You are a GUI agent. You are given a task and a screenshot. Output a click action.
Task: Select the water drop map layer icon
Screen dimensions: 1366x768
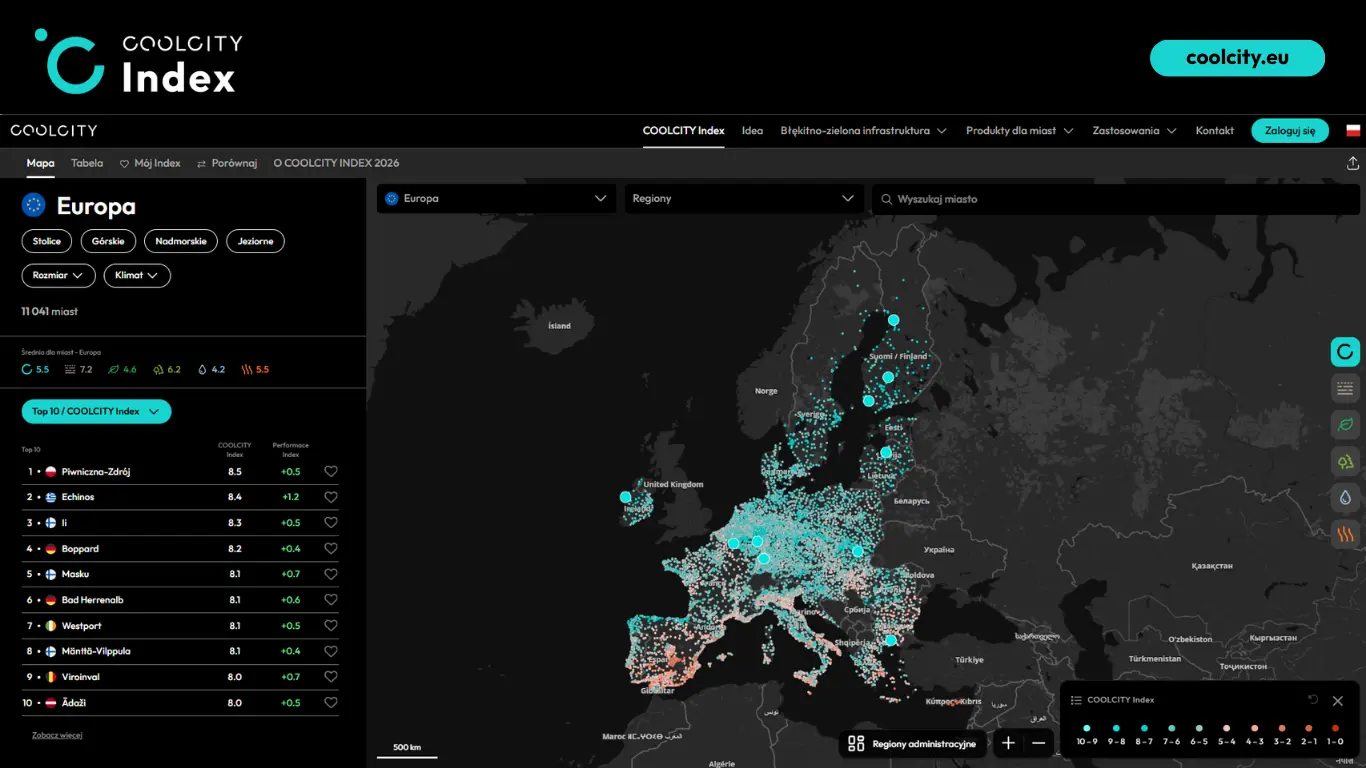1345,498
